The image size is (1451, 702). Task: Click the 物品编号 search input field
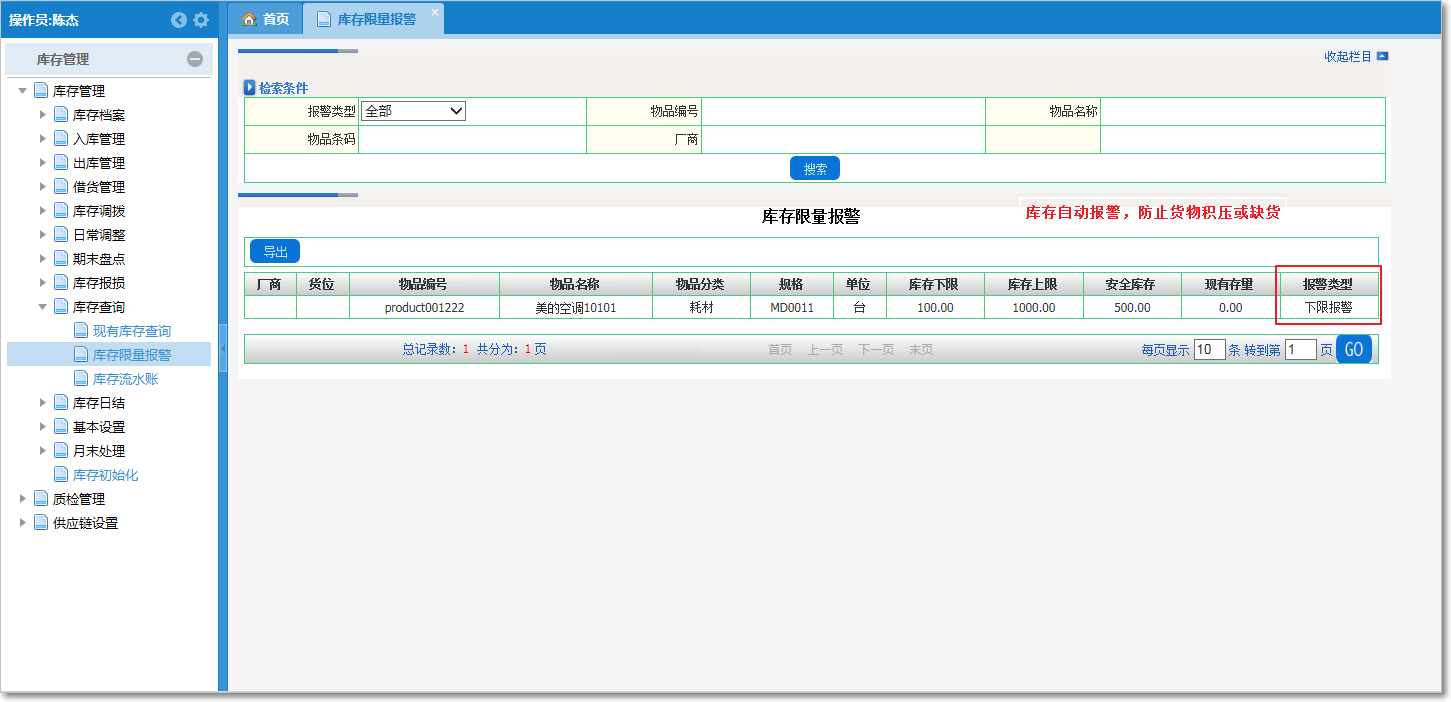pos(842,111)
